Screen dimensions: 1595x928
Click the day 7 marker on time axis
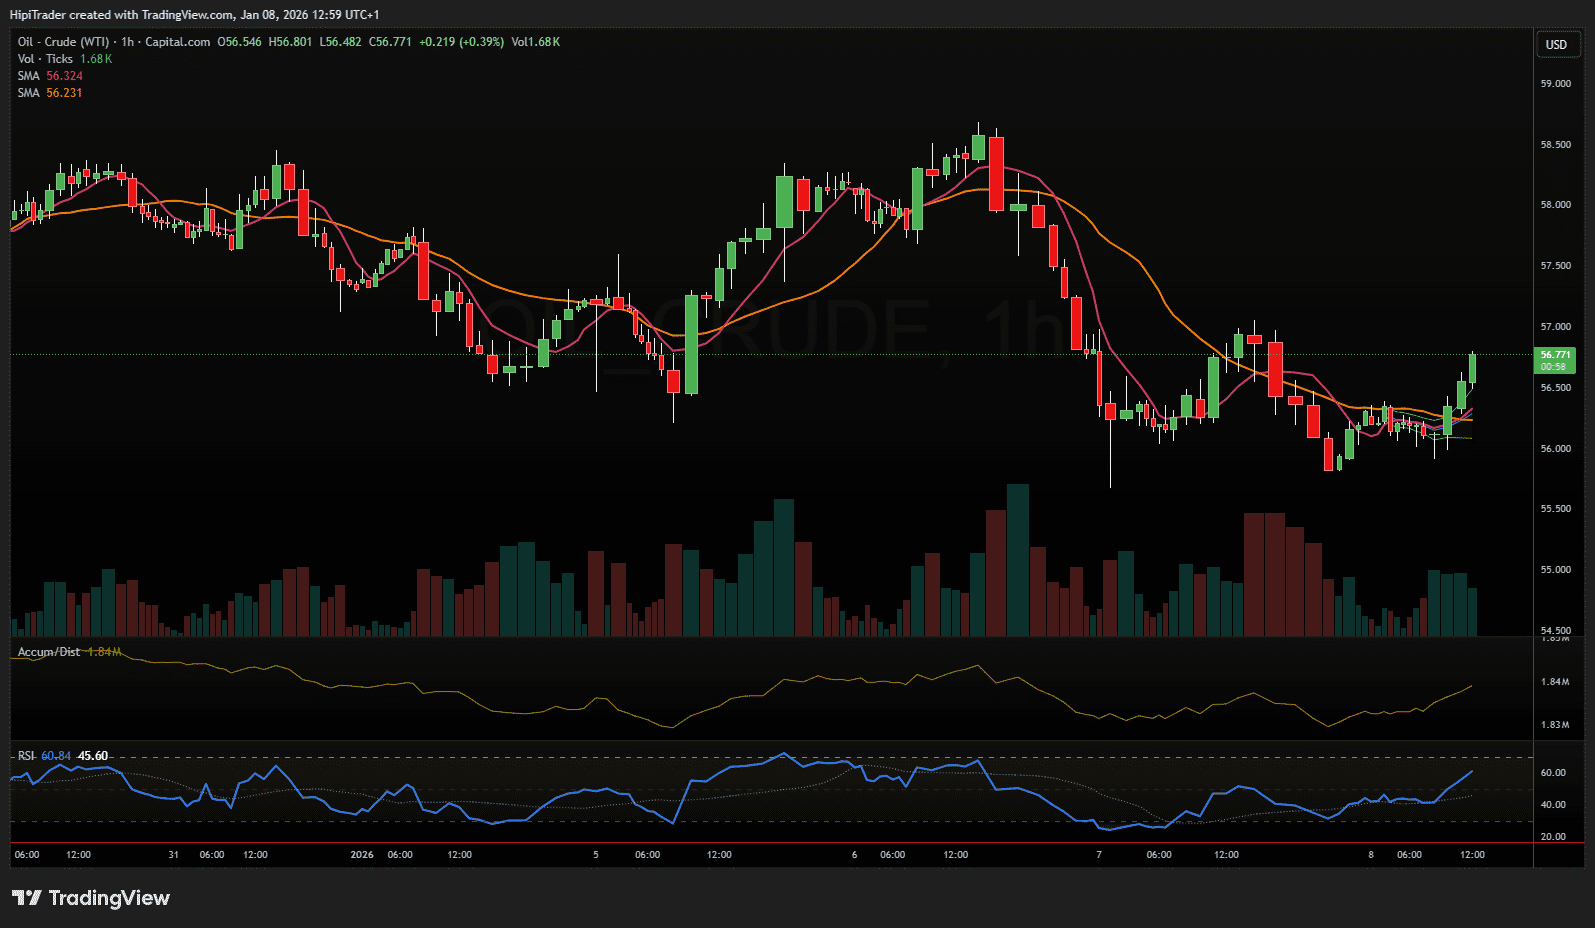pos(1099,855)
